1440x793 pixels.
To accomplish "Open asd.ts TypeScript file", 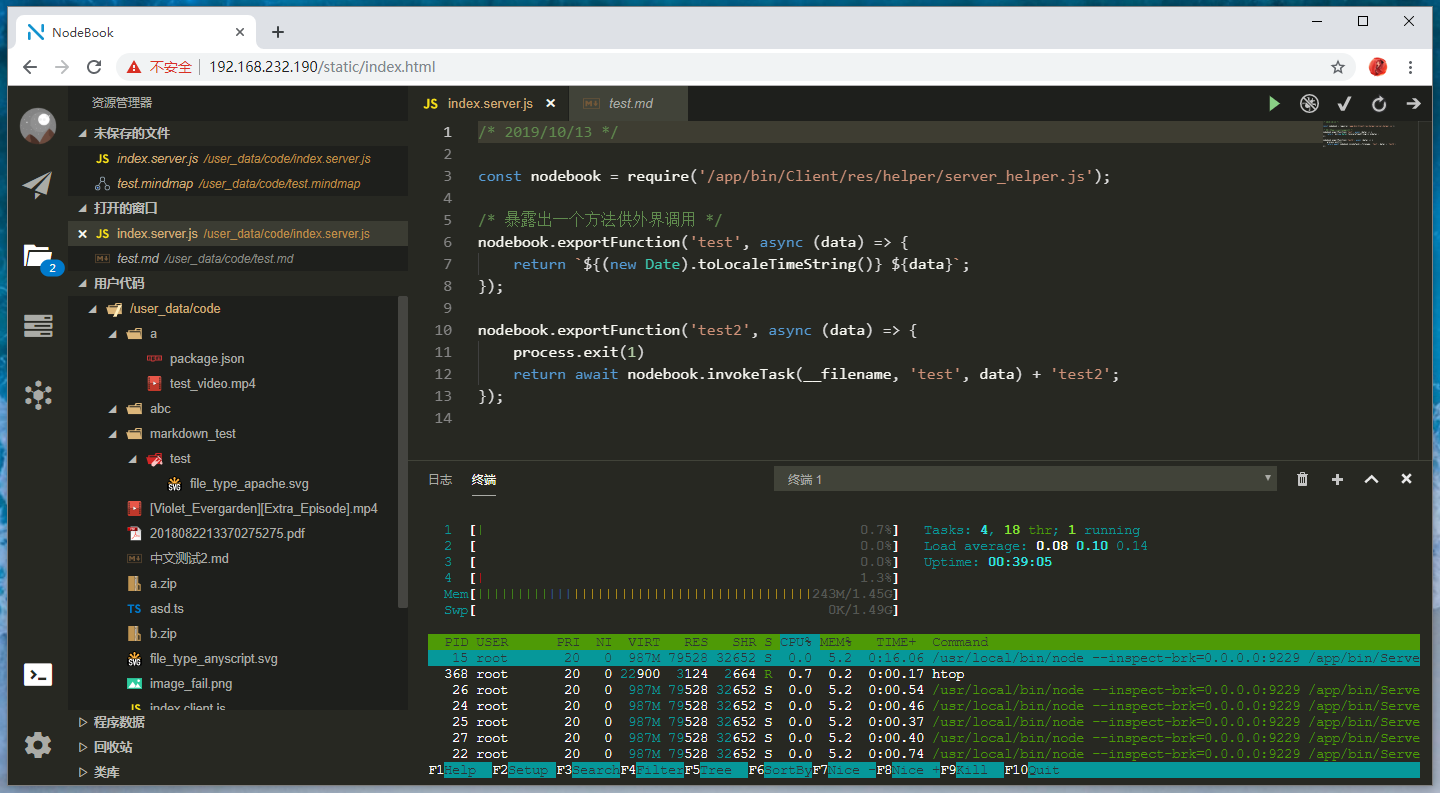I will point(167,609).
